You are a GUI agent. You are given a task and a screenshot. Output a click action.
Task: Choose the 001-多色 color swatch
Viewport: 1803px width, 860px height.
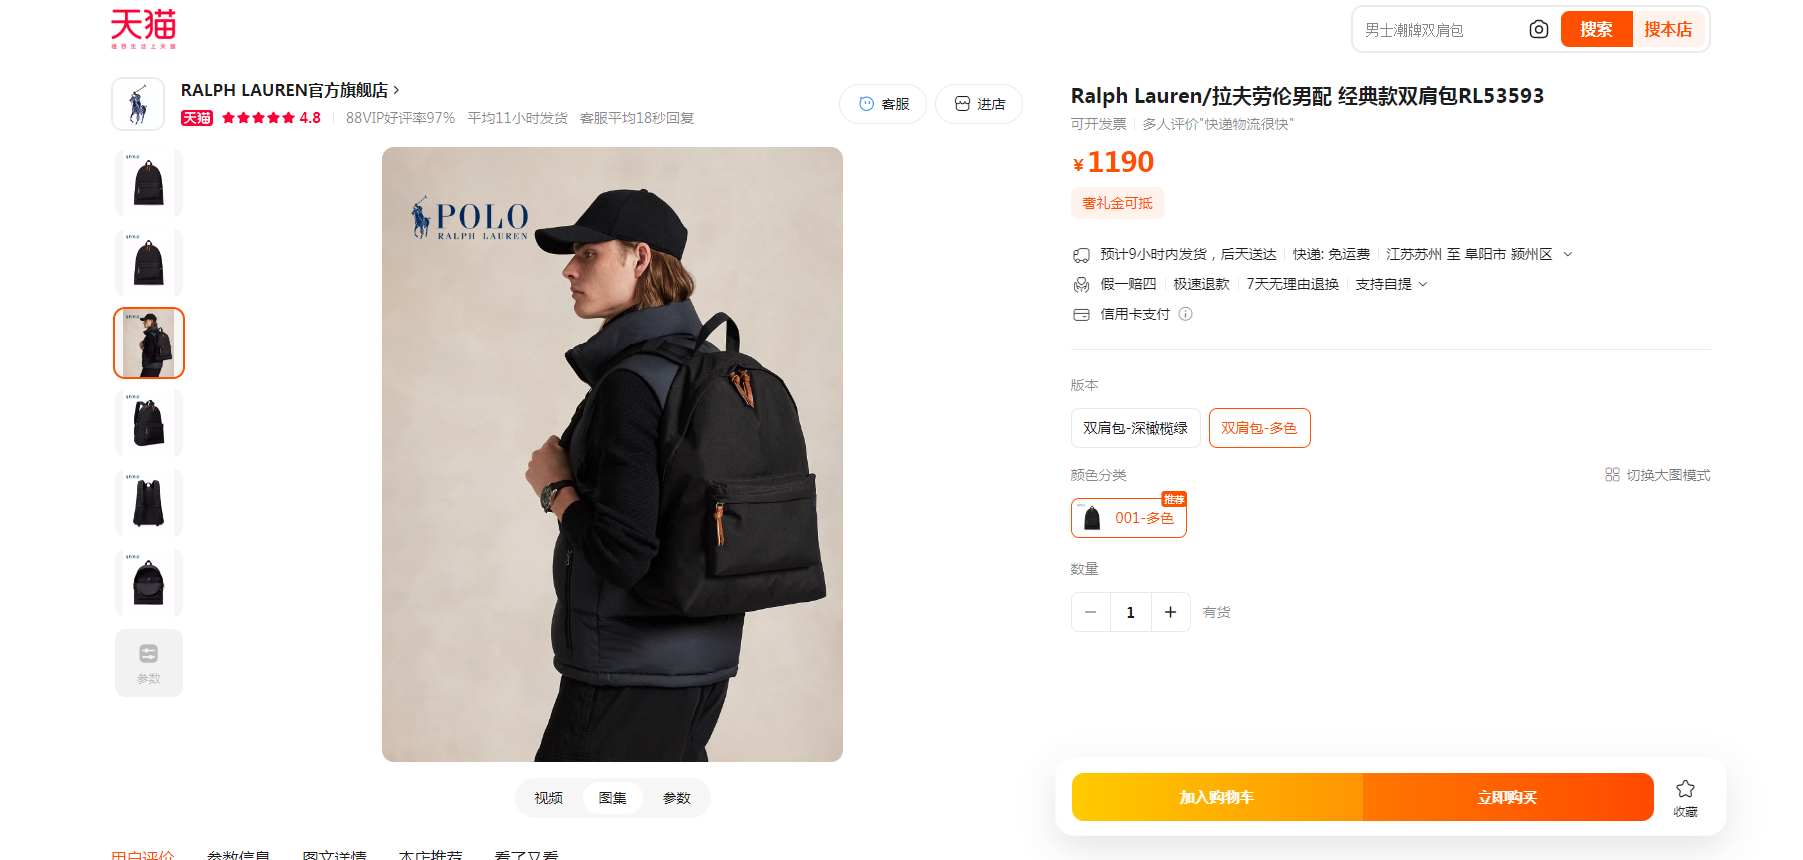1129,518
